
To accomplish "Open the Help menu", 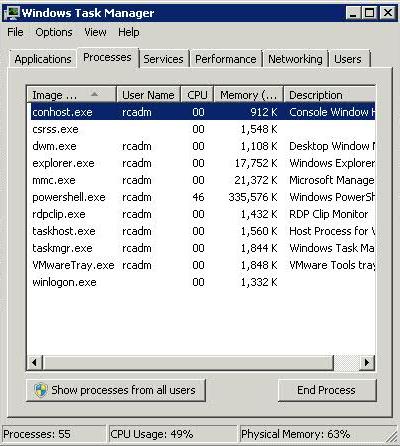I will coord(129,32).
